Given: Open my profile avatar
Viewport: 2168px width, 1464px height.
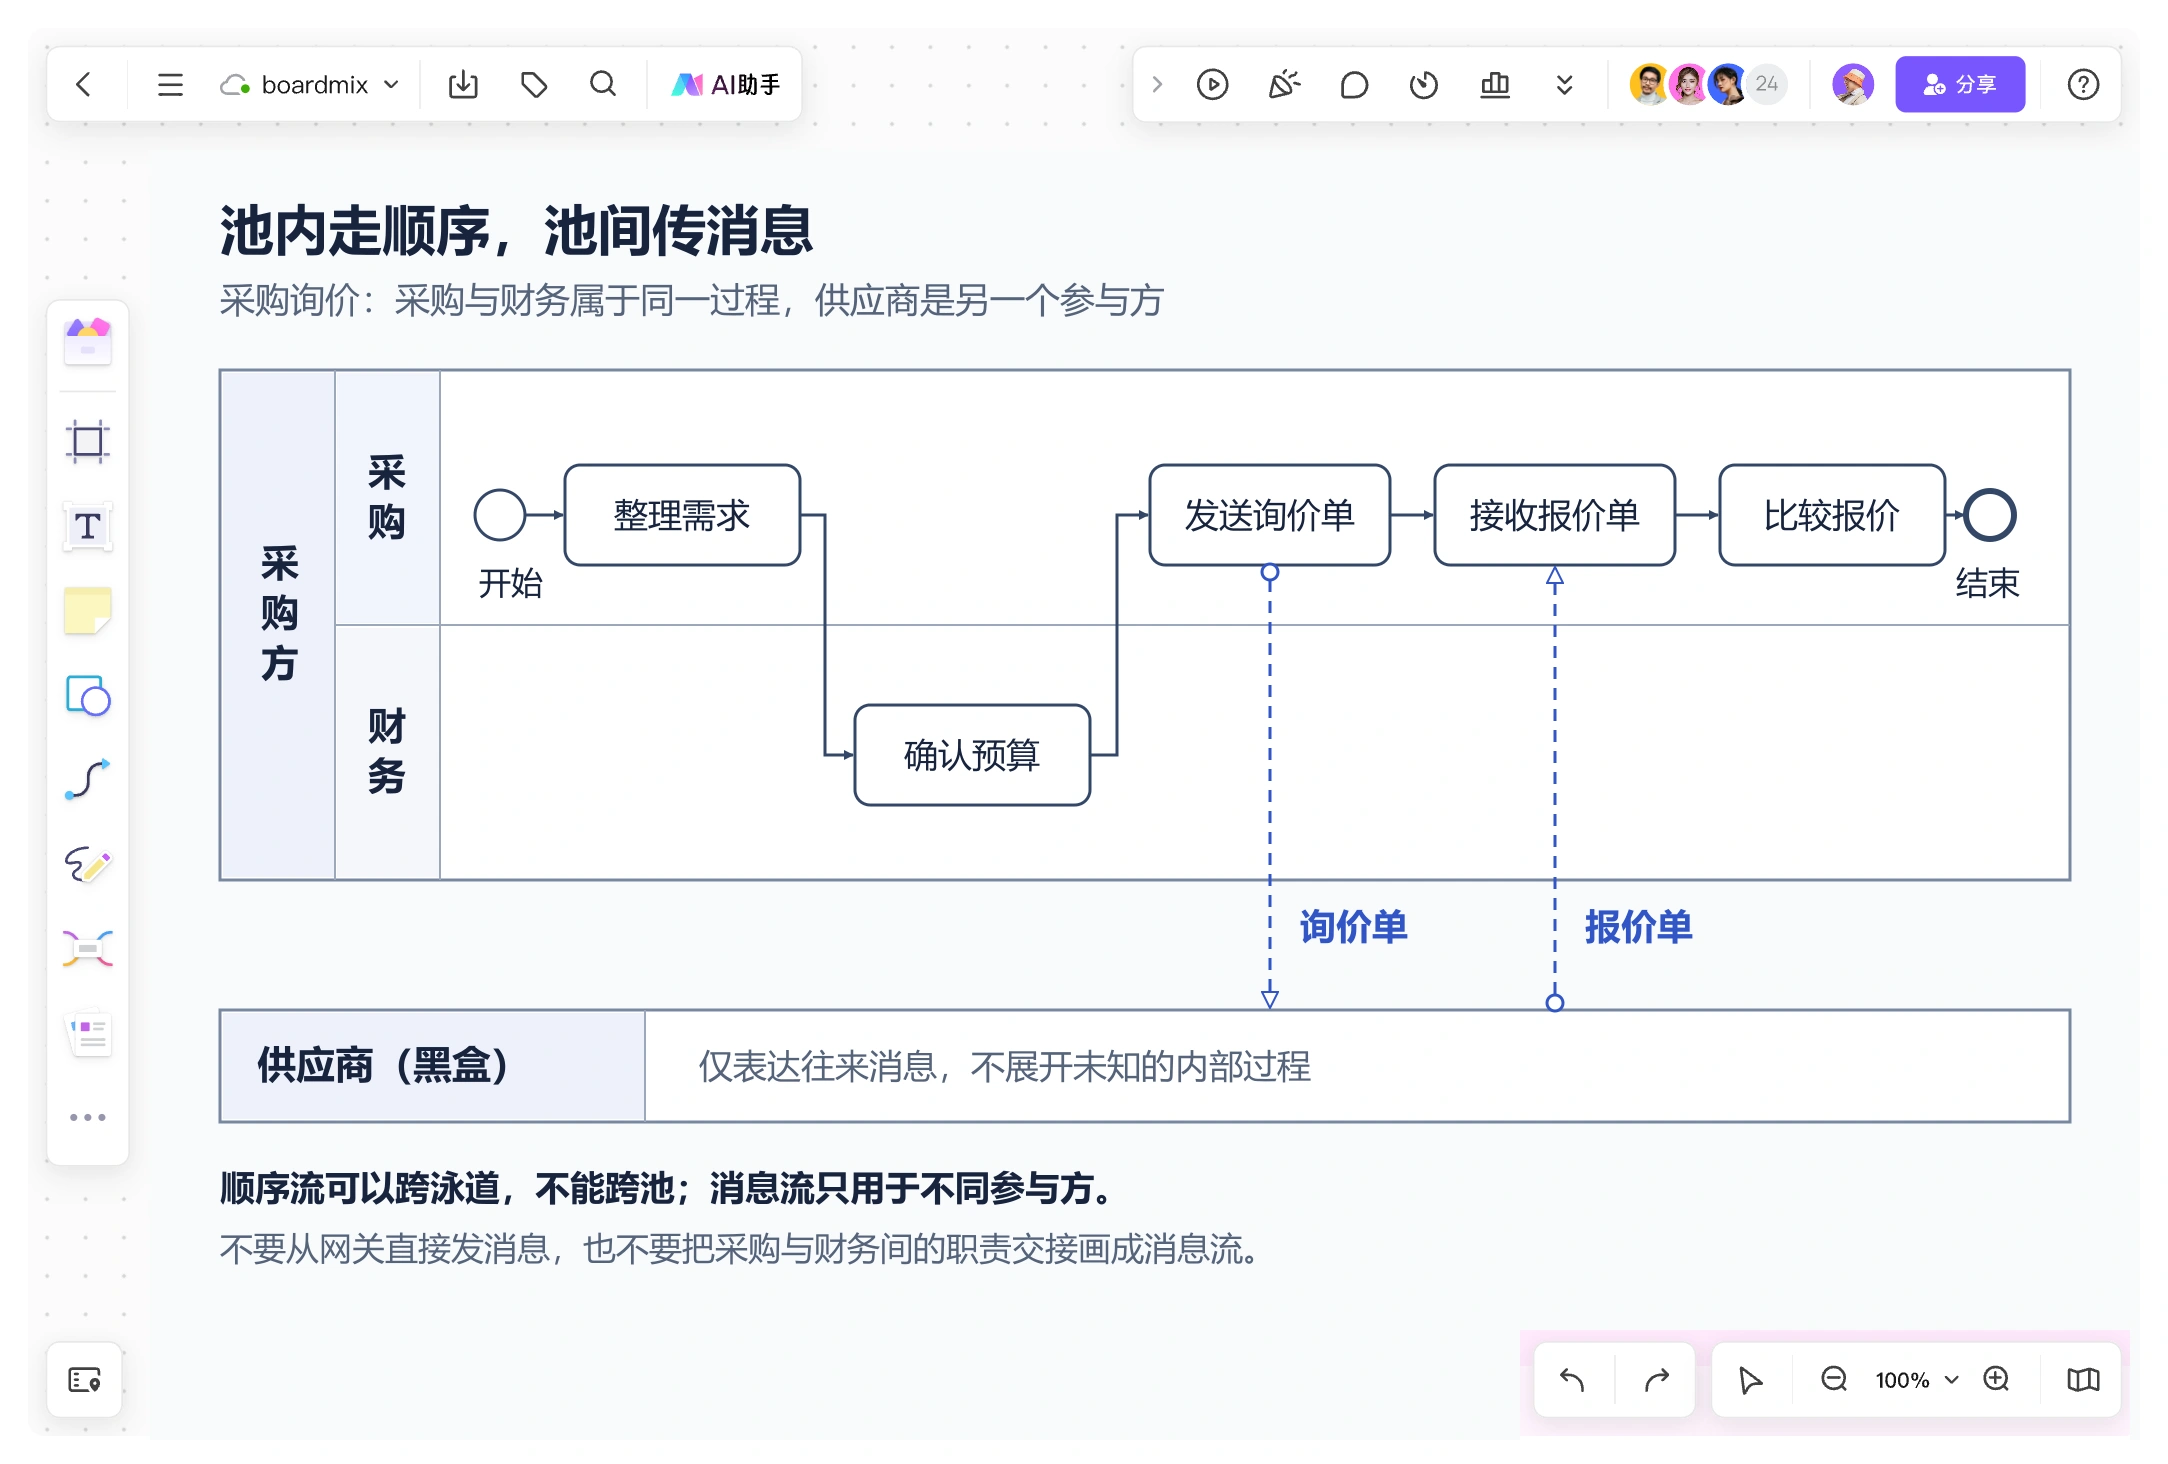Looking at the screenshot, I should coord(1853,84).
